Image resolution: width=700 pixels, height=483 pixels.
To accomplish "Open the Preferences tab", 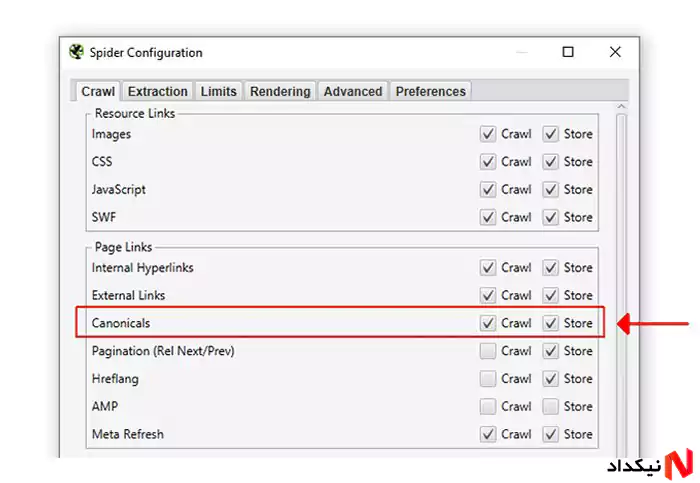I will pyautogui.click(x=430, y=92).
